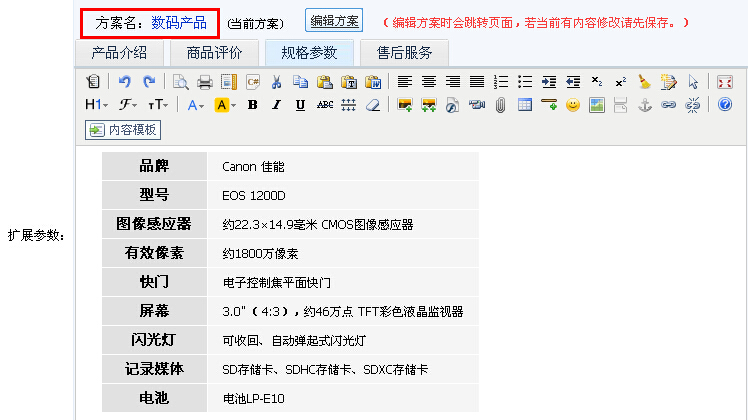
Task: Redo the last edit
Action: click(x=149, y=82)
